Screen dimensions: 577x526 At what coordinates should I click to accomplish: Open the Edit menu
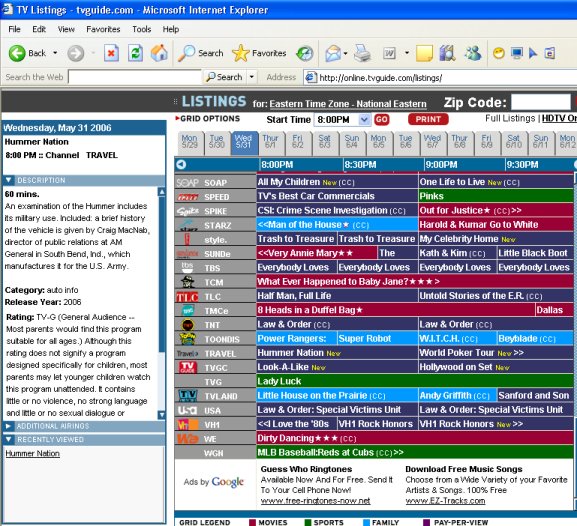coord(39,29)
